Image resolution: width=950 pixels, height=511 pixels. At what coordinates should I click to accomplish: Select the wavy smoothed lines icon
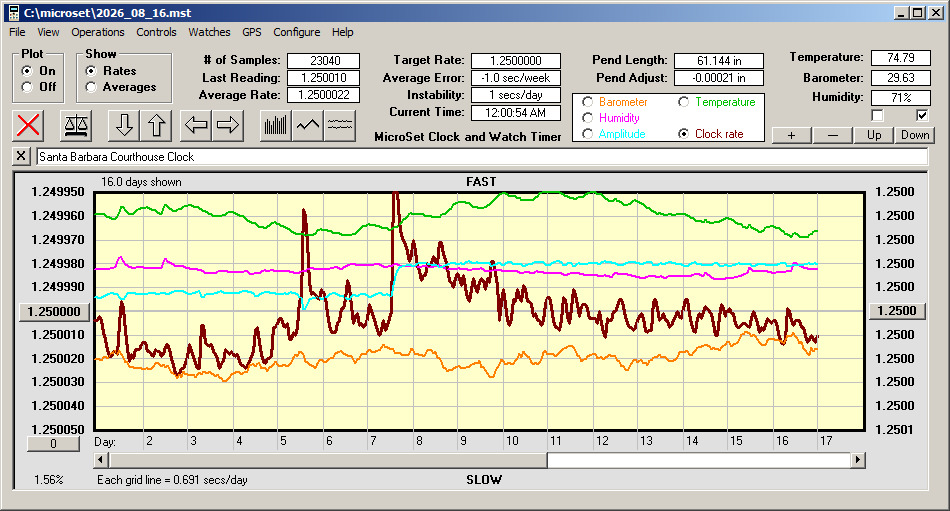339,125
